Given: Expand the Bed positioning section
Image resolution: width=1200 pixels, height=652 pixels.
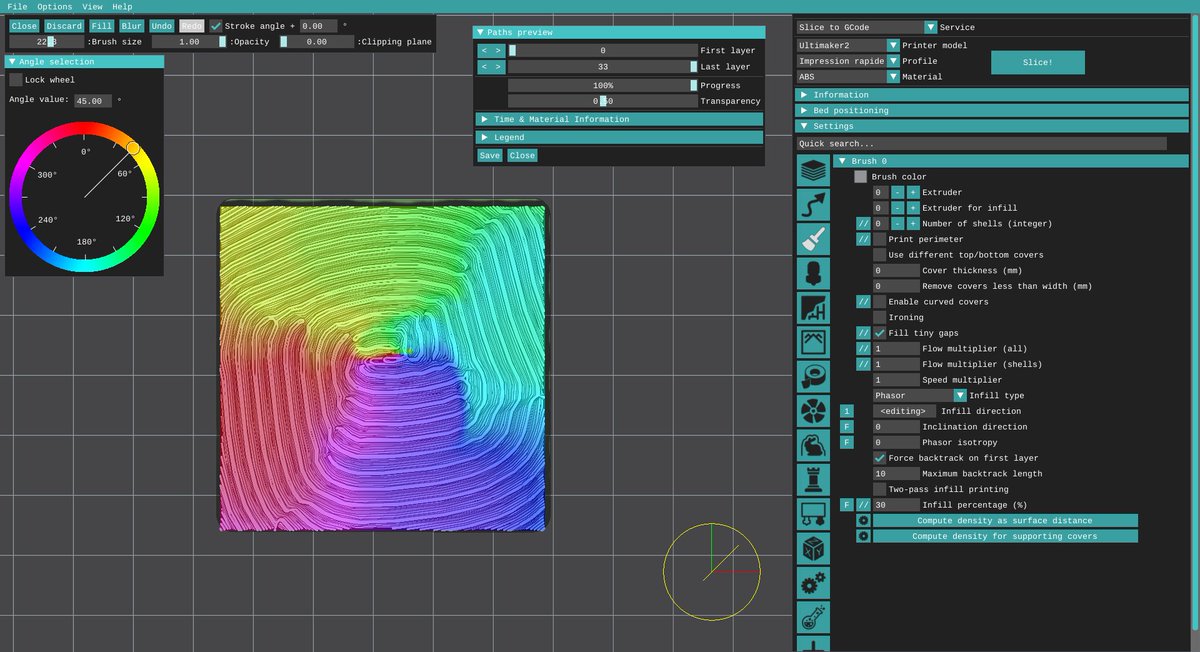Looking at the screenshot, I should (992, 110).
